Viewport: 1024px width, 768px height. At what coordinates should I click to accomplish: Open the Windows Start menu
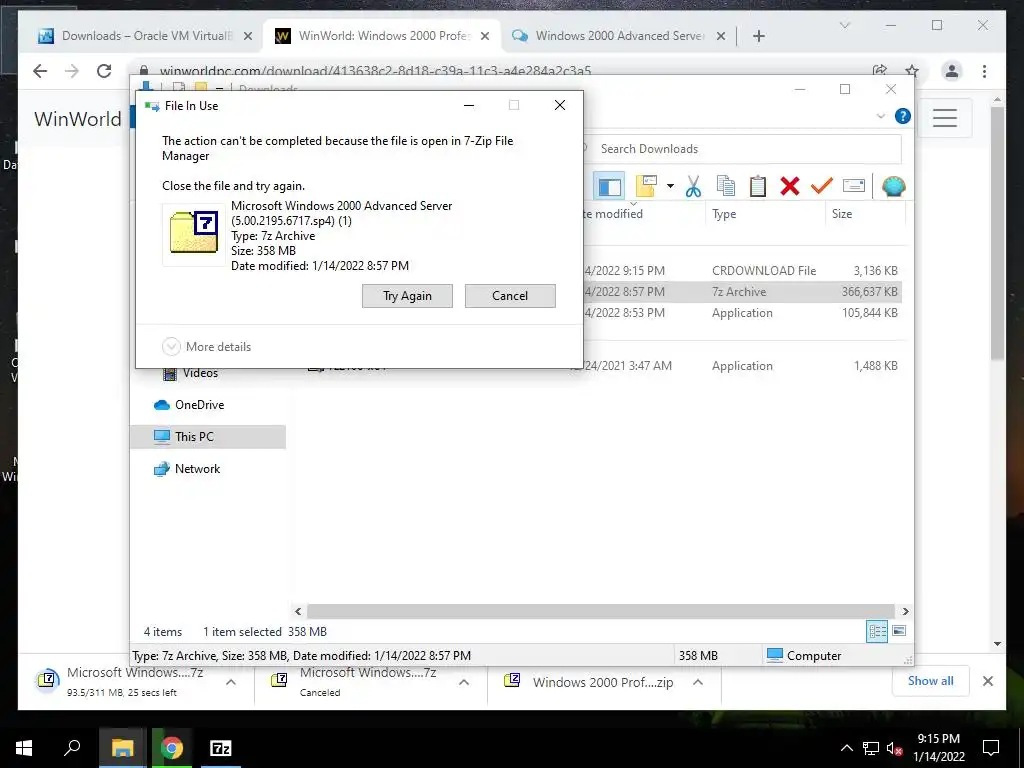pyautogui.click(x=24, y=748)
